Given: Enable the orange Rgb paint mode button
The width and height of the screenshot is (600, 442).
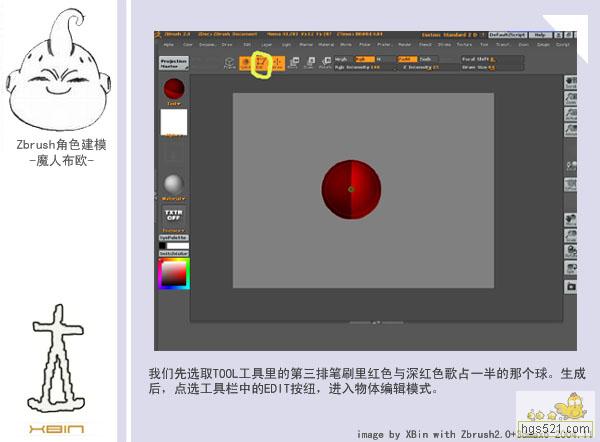Looking at the screenshot, I should click(364, 59).
